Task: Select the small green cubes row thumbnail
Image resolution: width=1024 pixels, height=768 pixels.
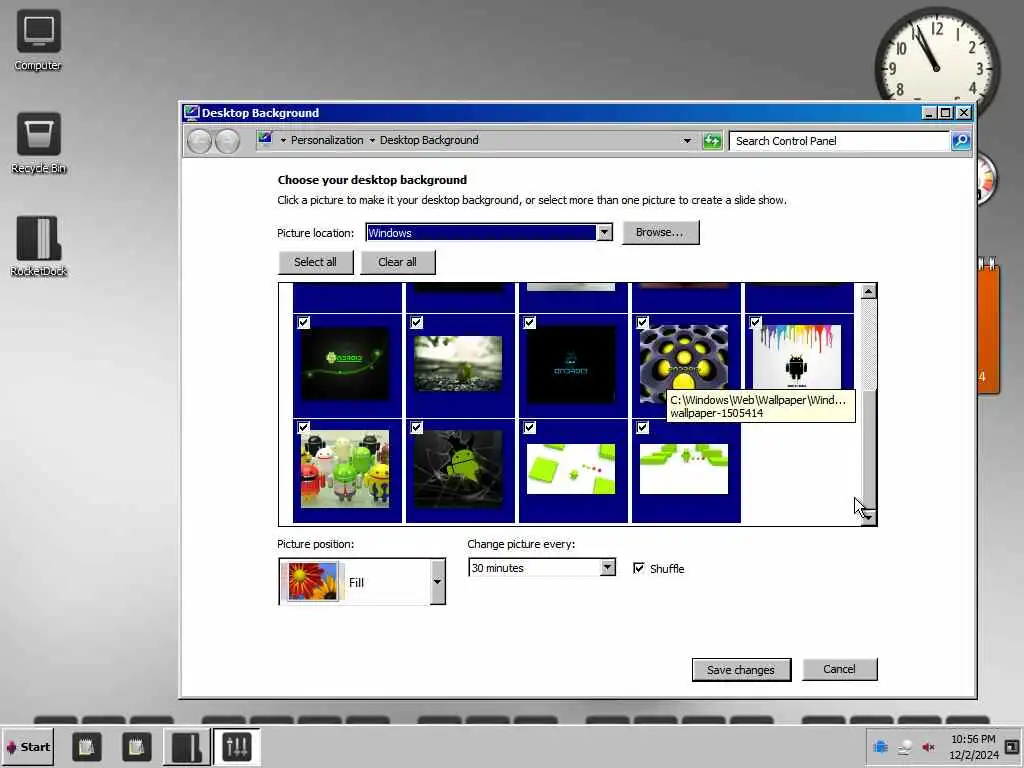Action: tap(684, 469)
